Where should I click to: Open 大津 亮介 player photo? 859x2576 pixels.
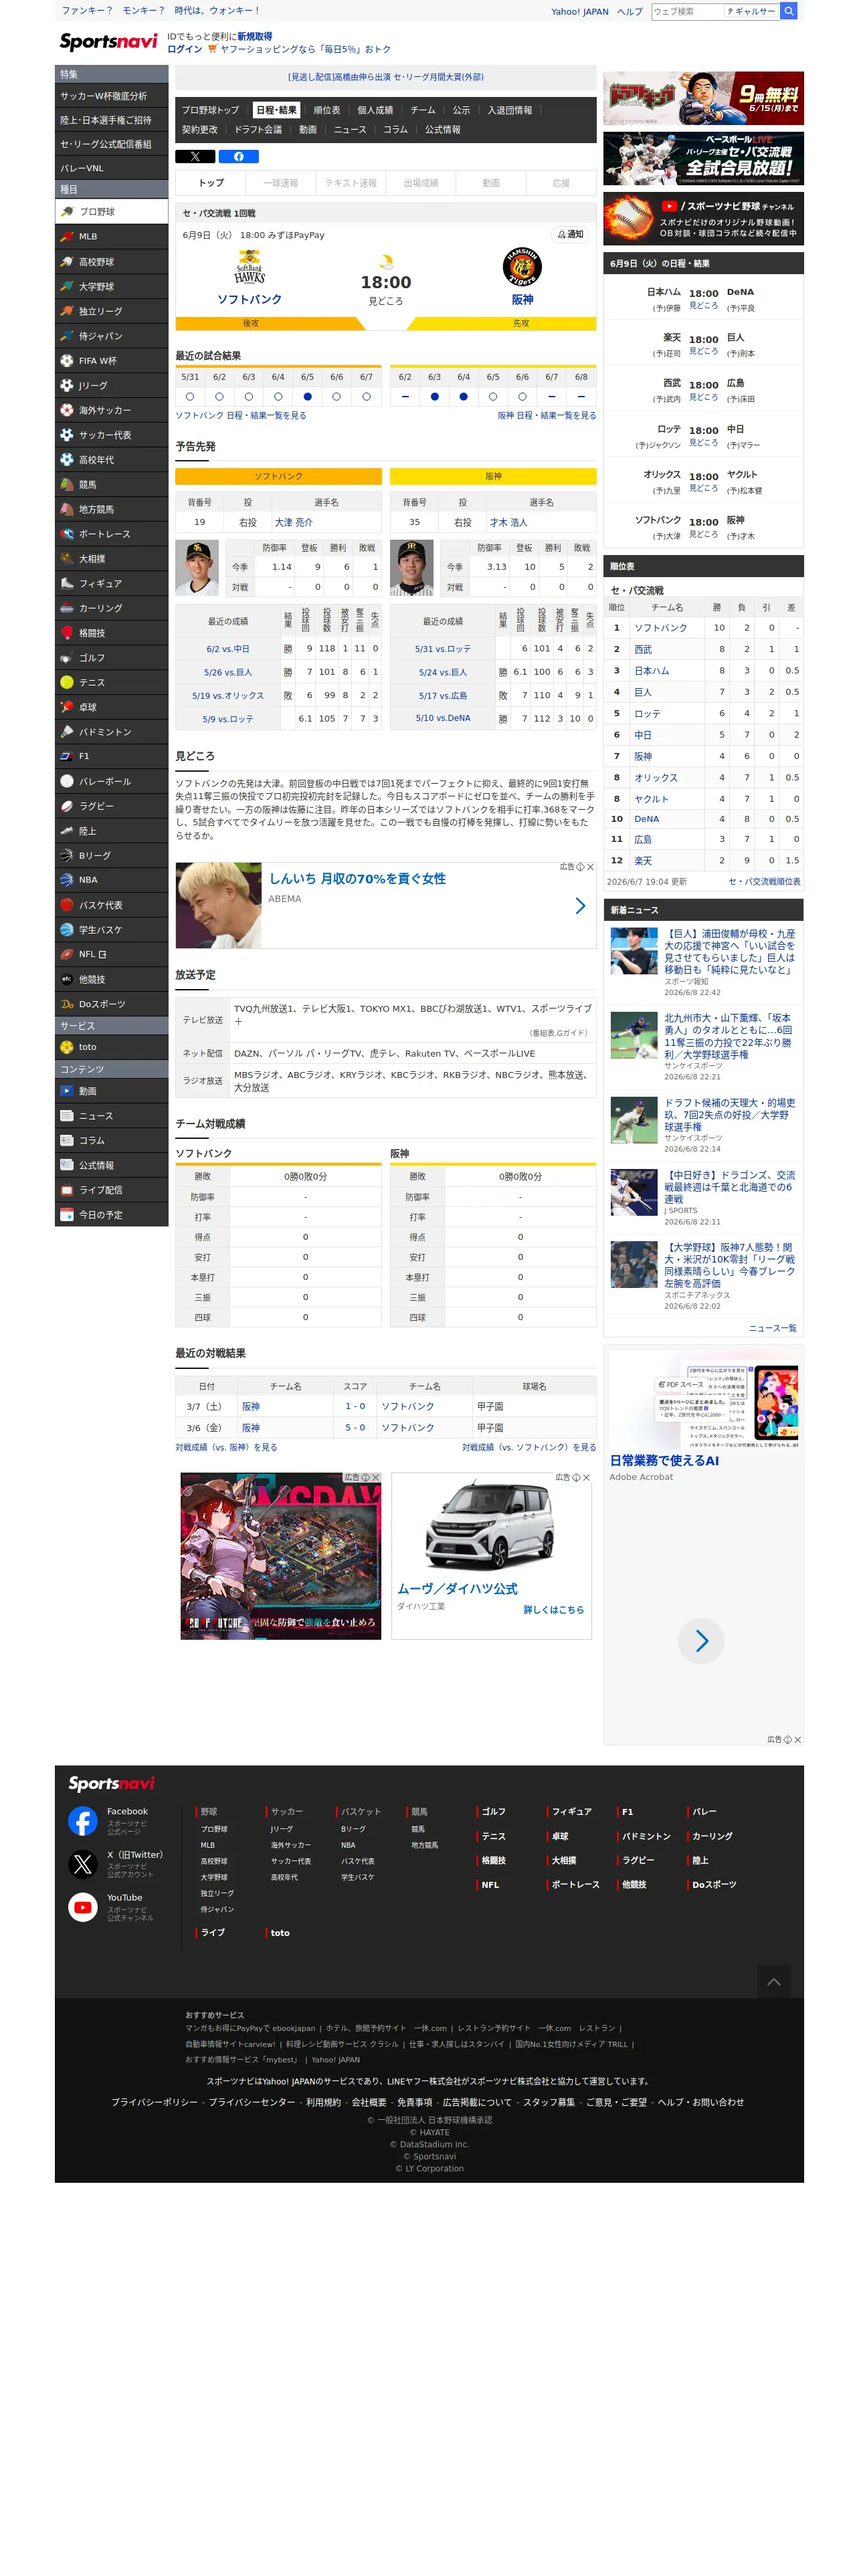click(197, 568)
